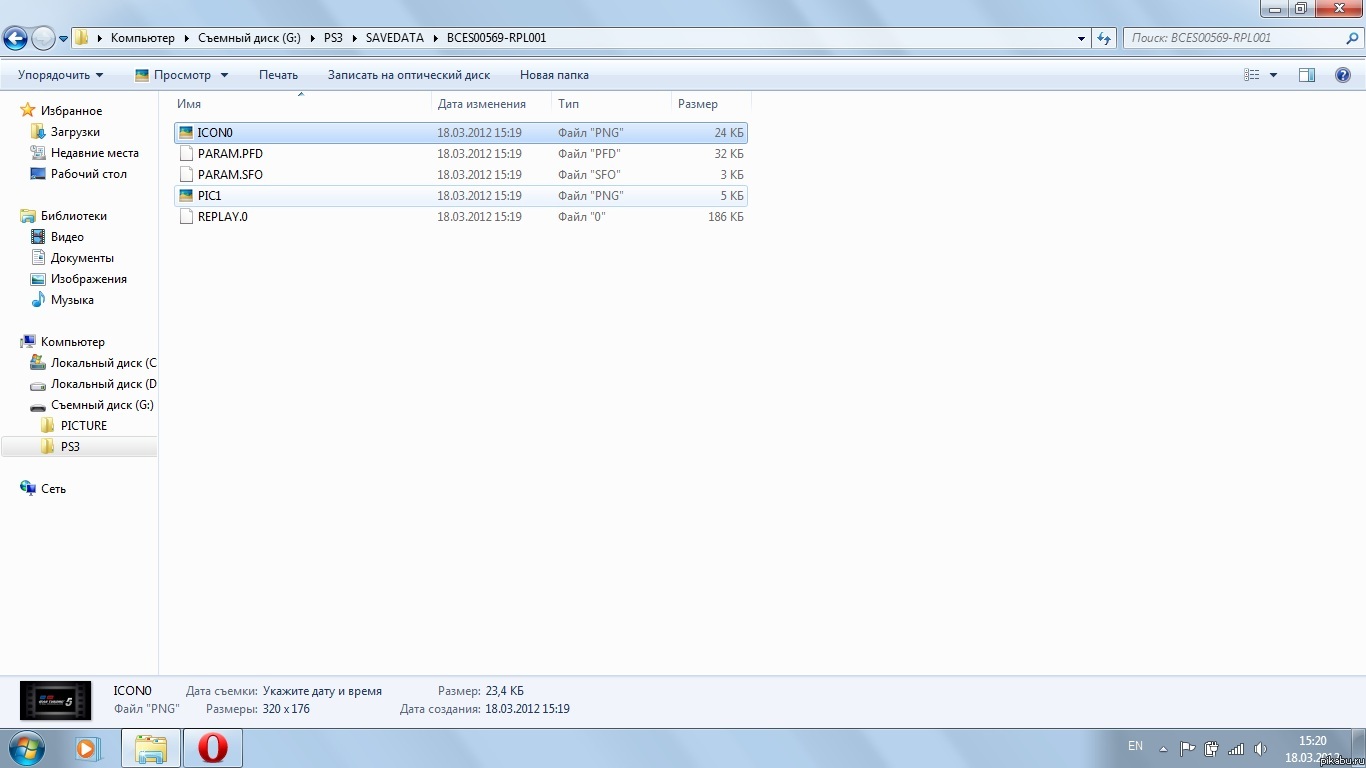Select the REPLAY.0 file

click(222, 217)
